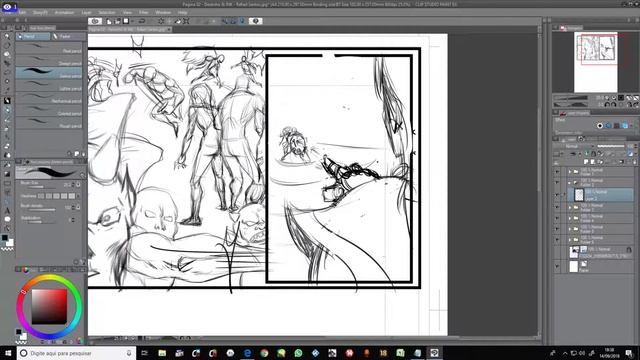Click the Undo arrow icon
Viewport: 640px width, 360px height.
142,21
